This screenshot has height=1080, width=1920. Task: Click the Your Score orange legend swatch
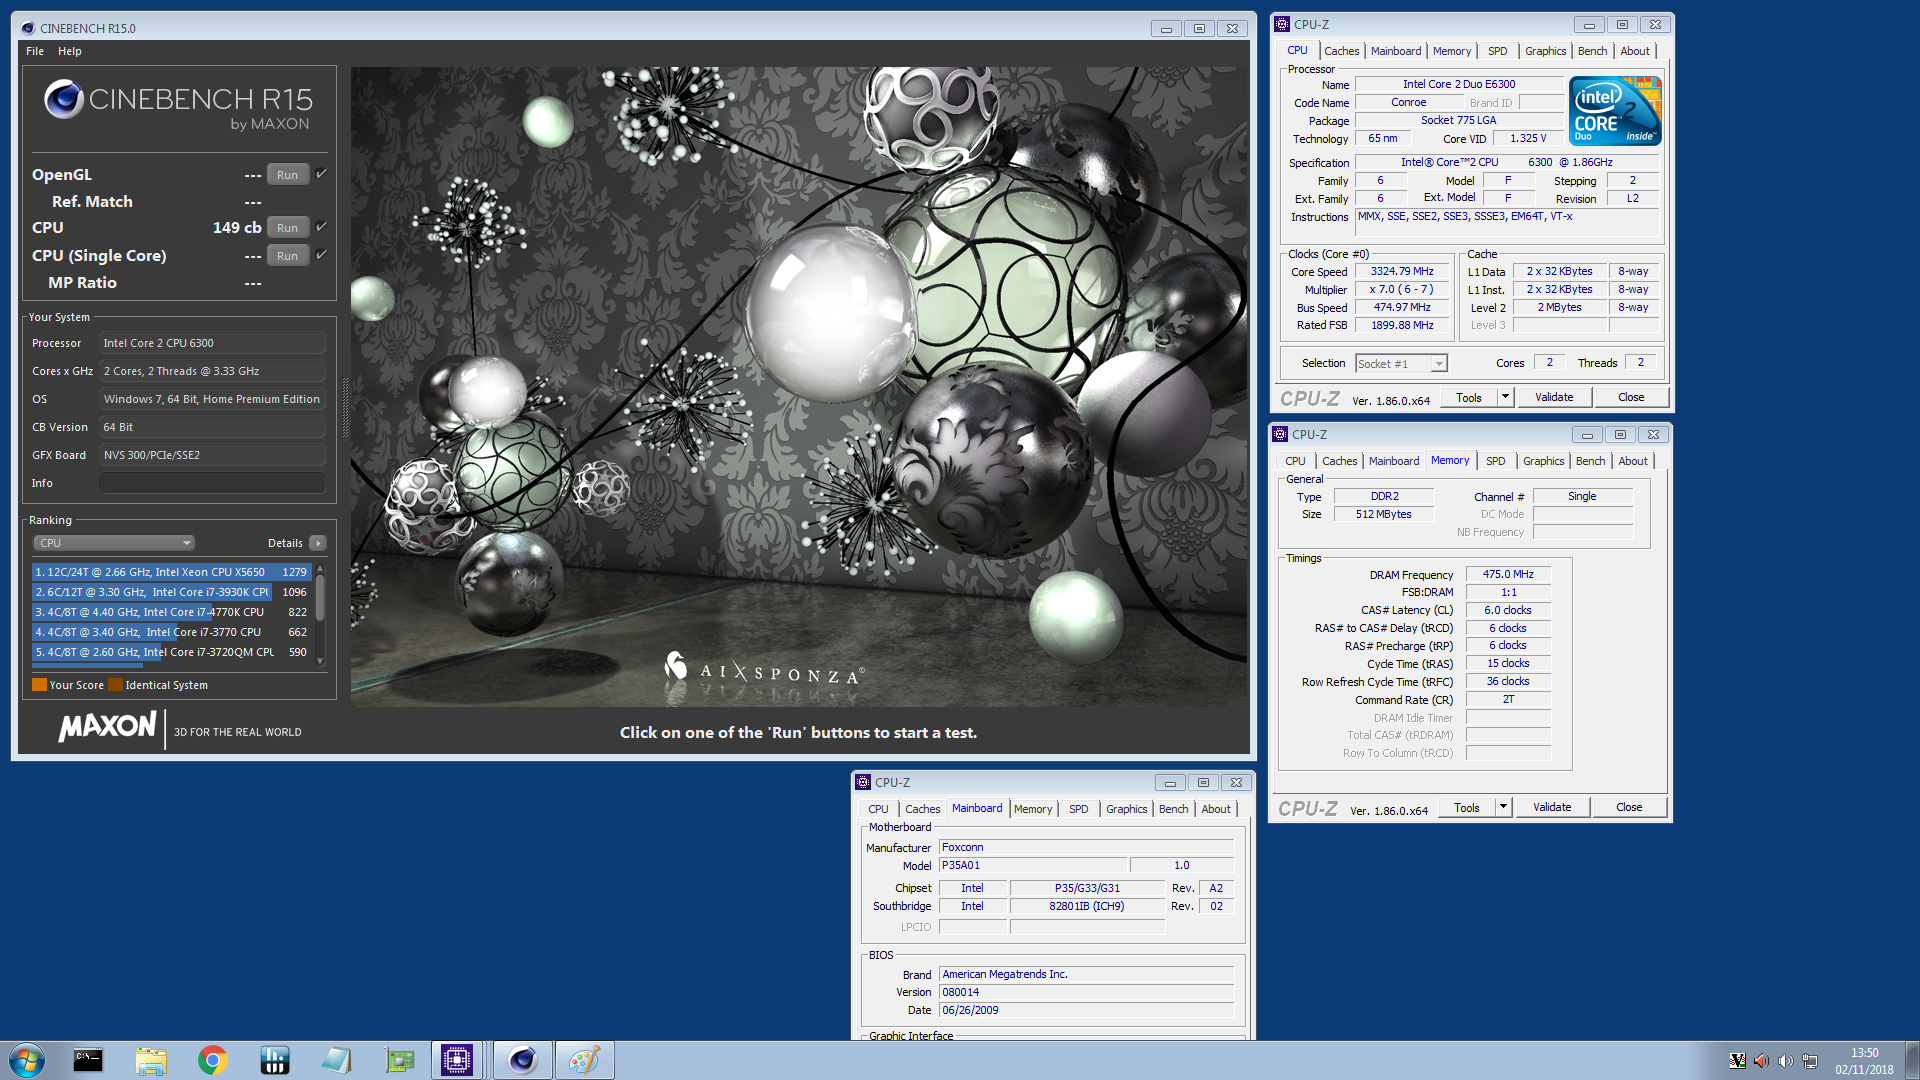click(39, 685)
